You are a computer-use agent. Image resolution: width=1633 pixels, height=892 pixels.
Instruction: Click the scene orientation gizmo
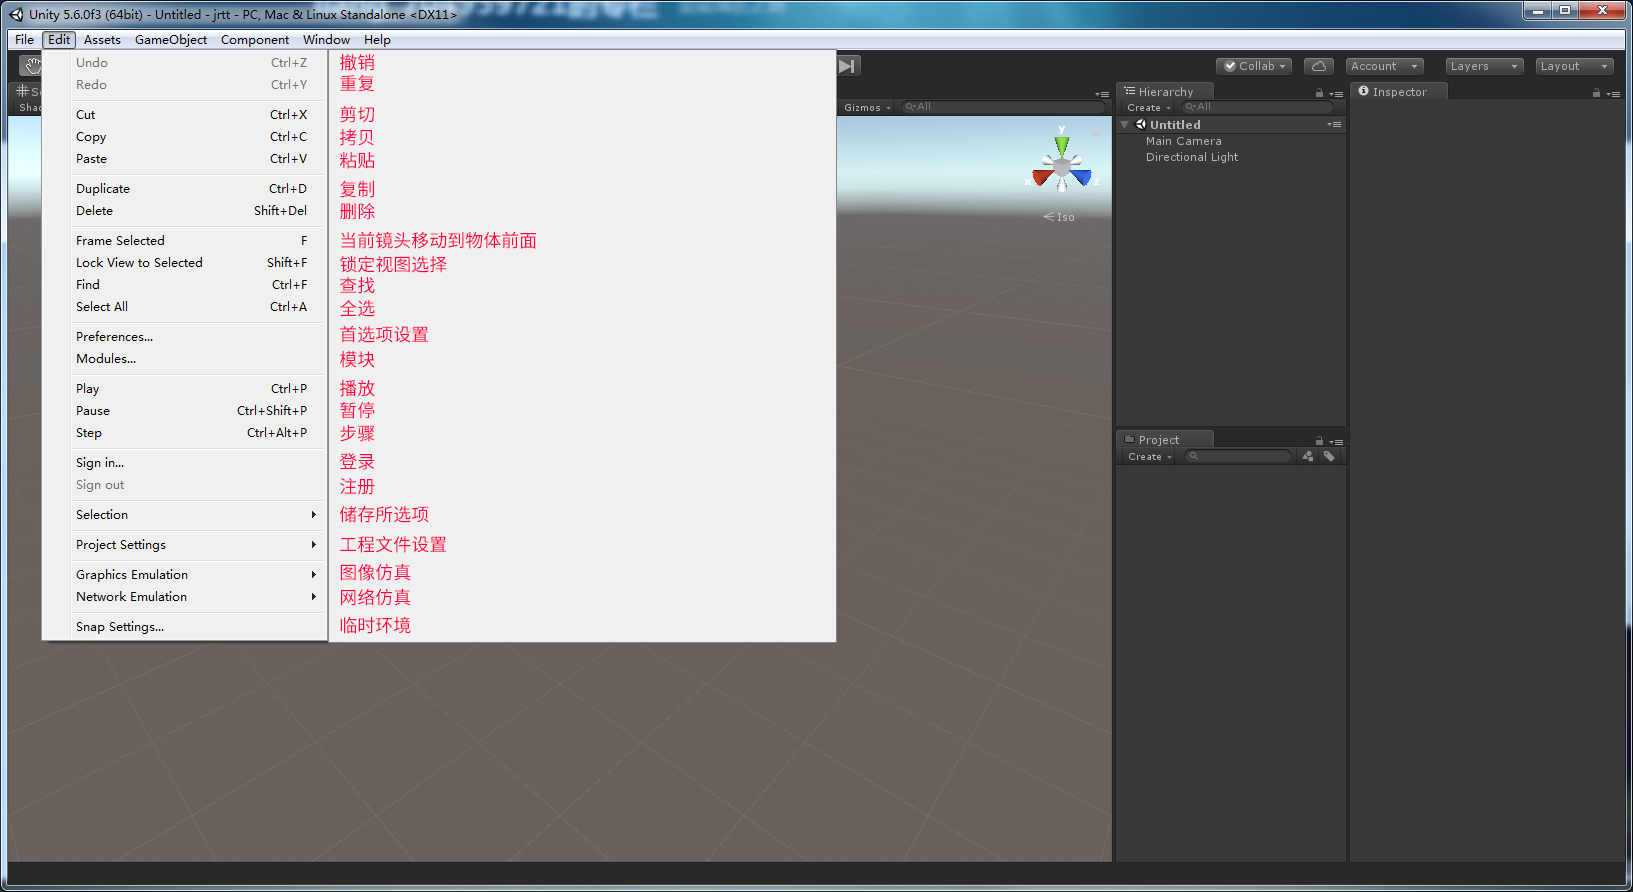point(1062,167)
